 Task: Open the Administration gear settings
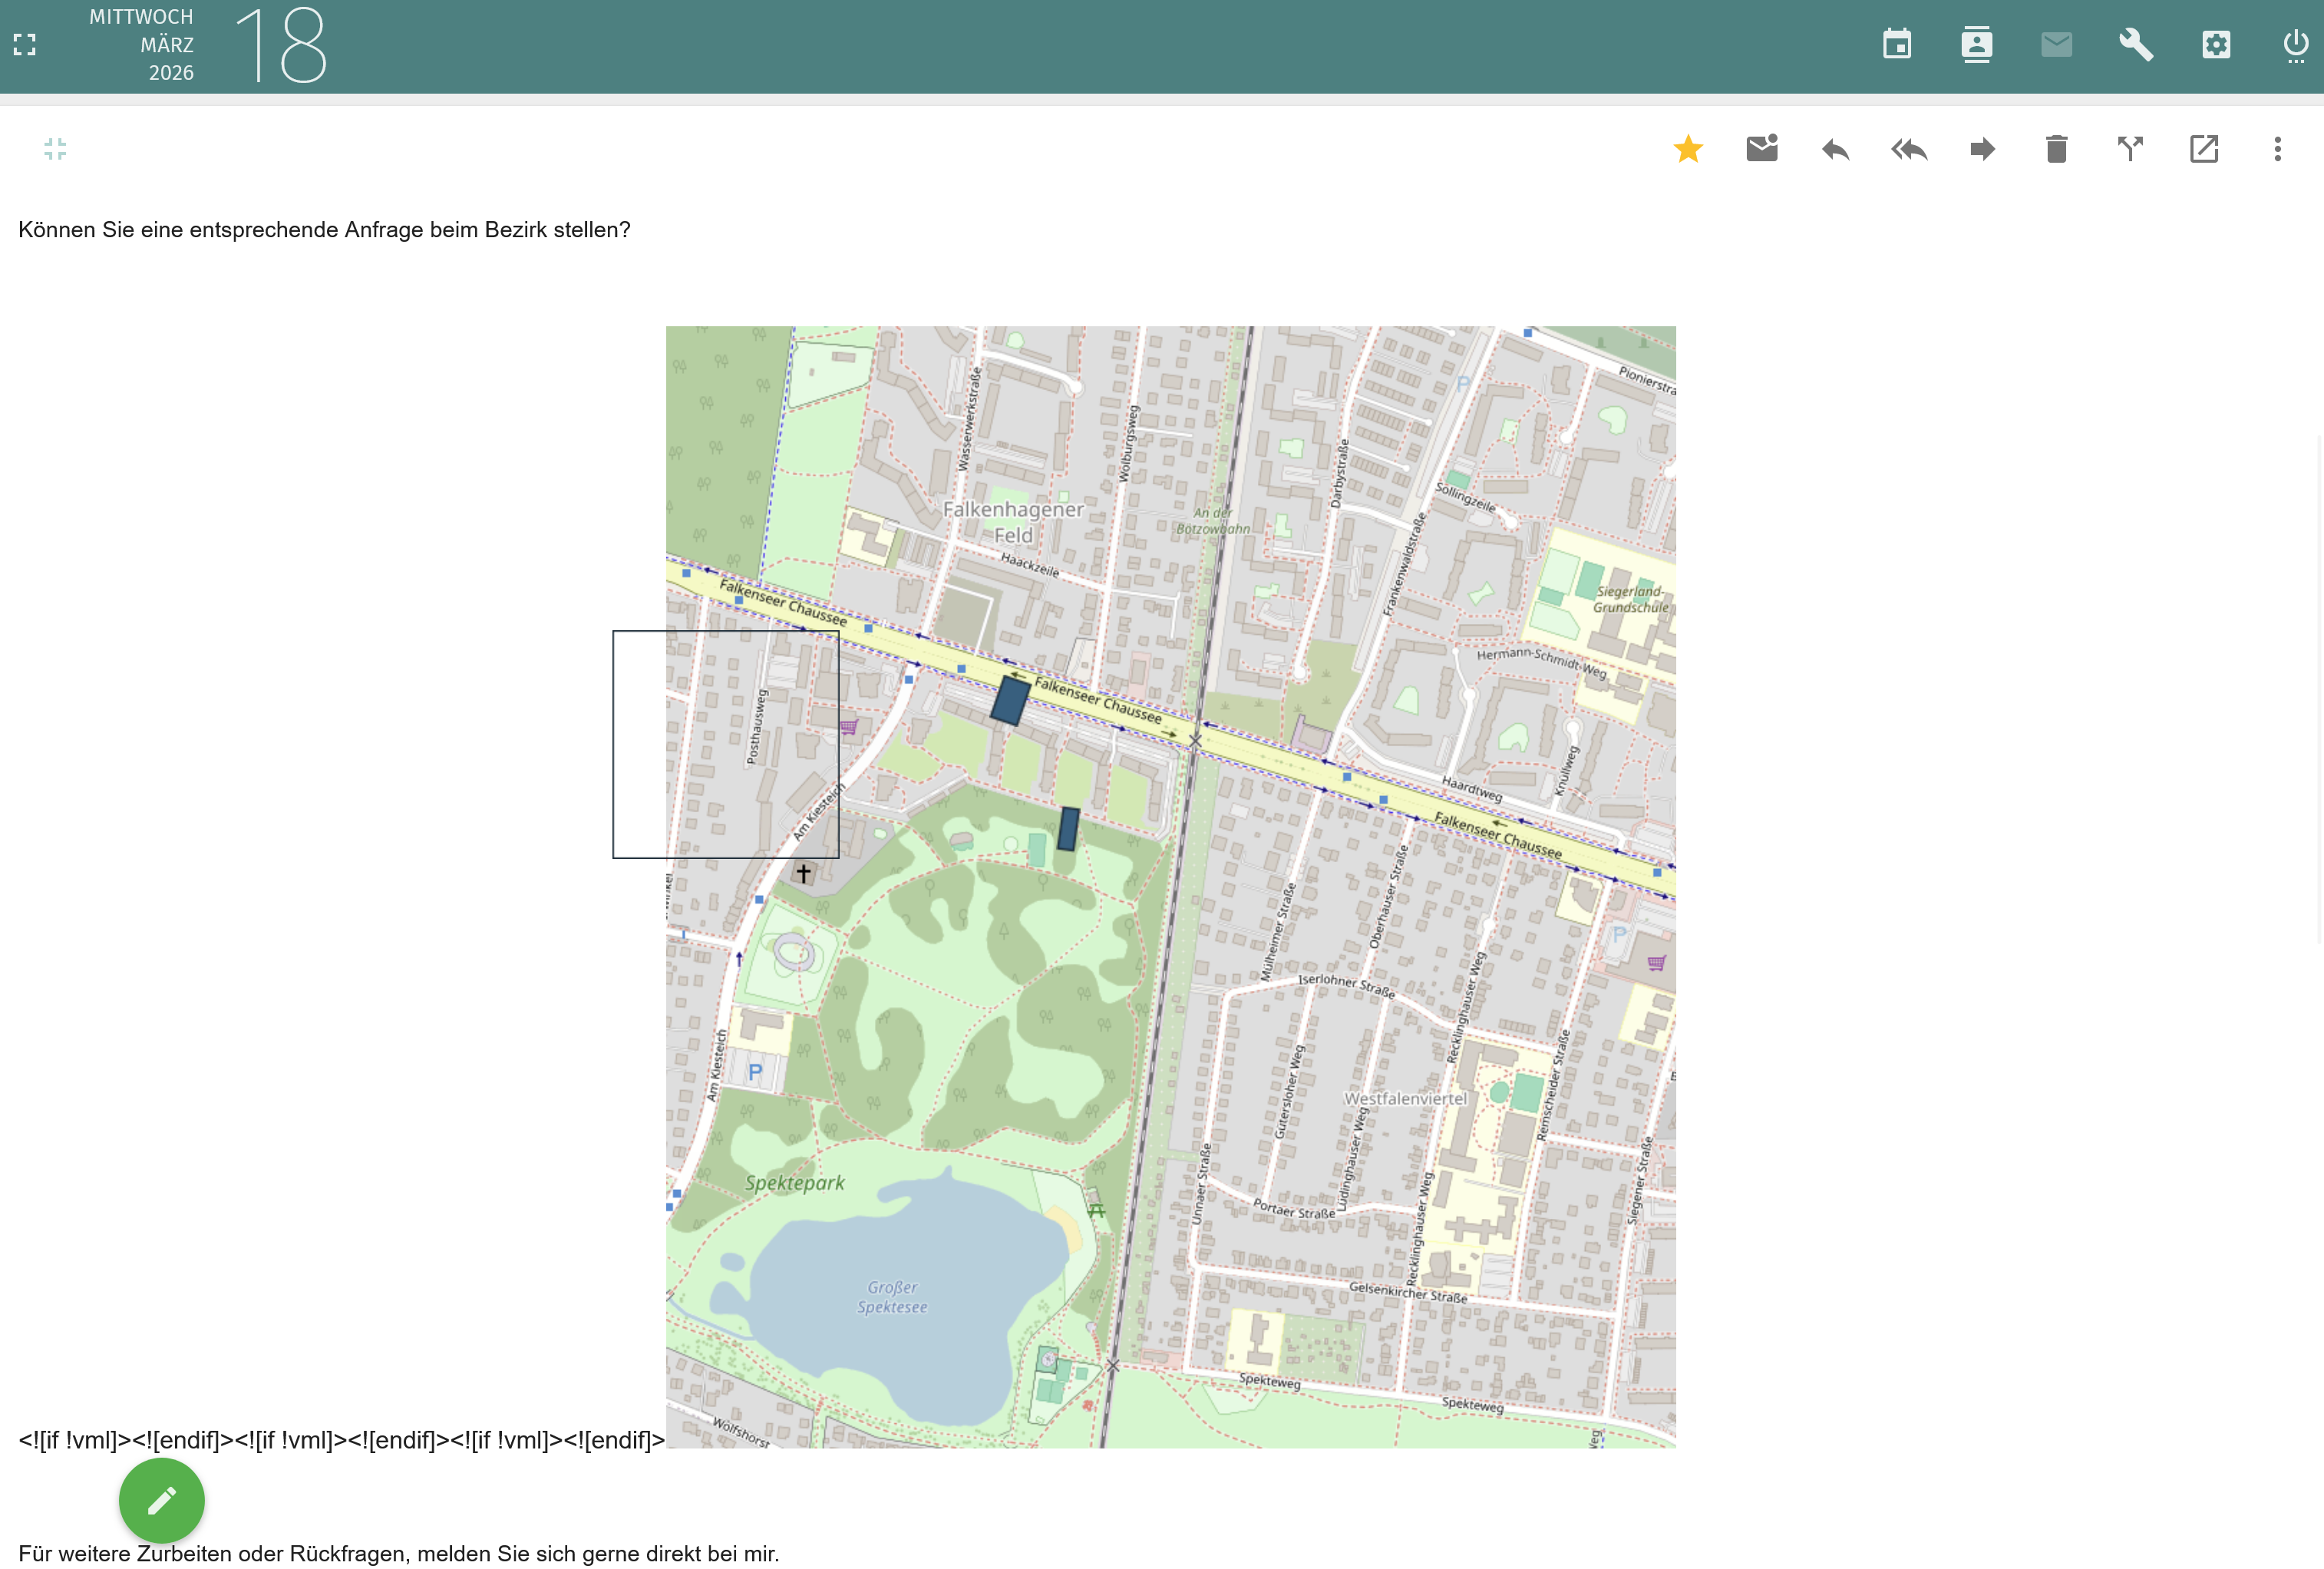coord(2216,44)
